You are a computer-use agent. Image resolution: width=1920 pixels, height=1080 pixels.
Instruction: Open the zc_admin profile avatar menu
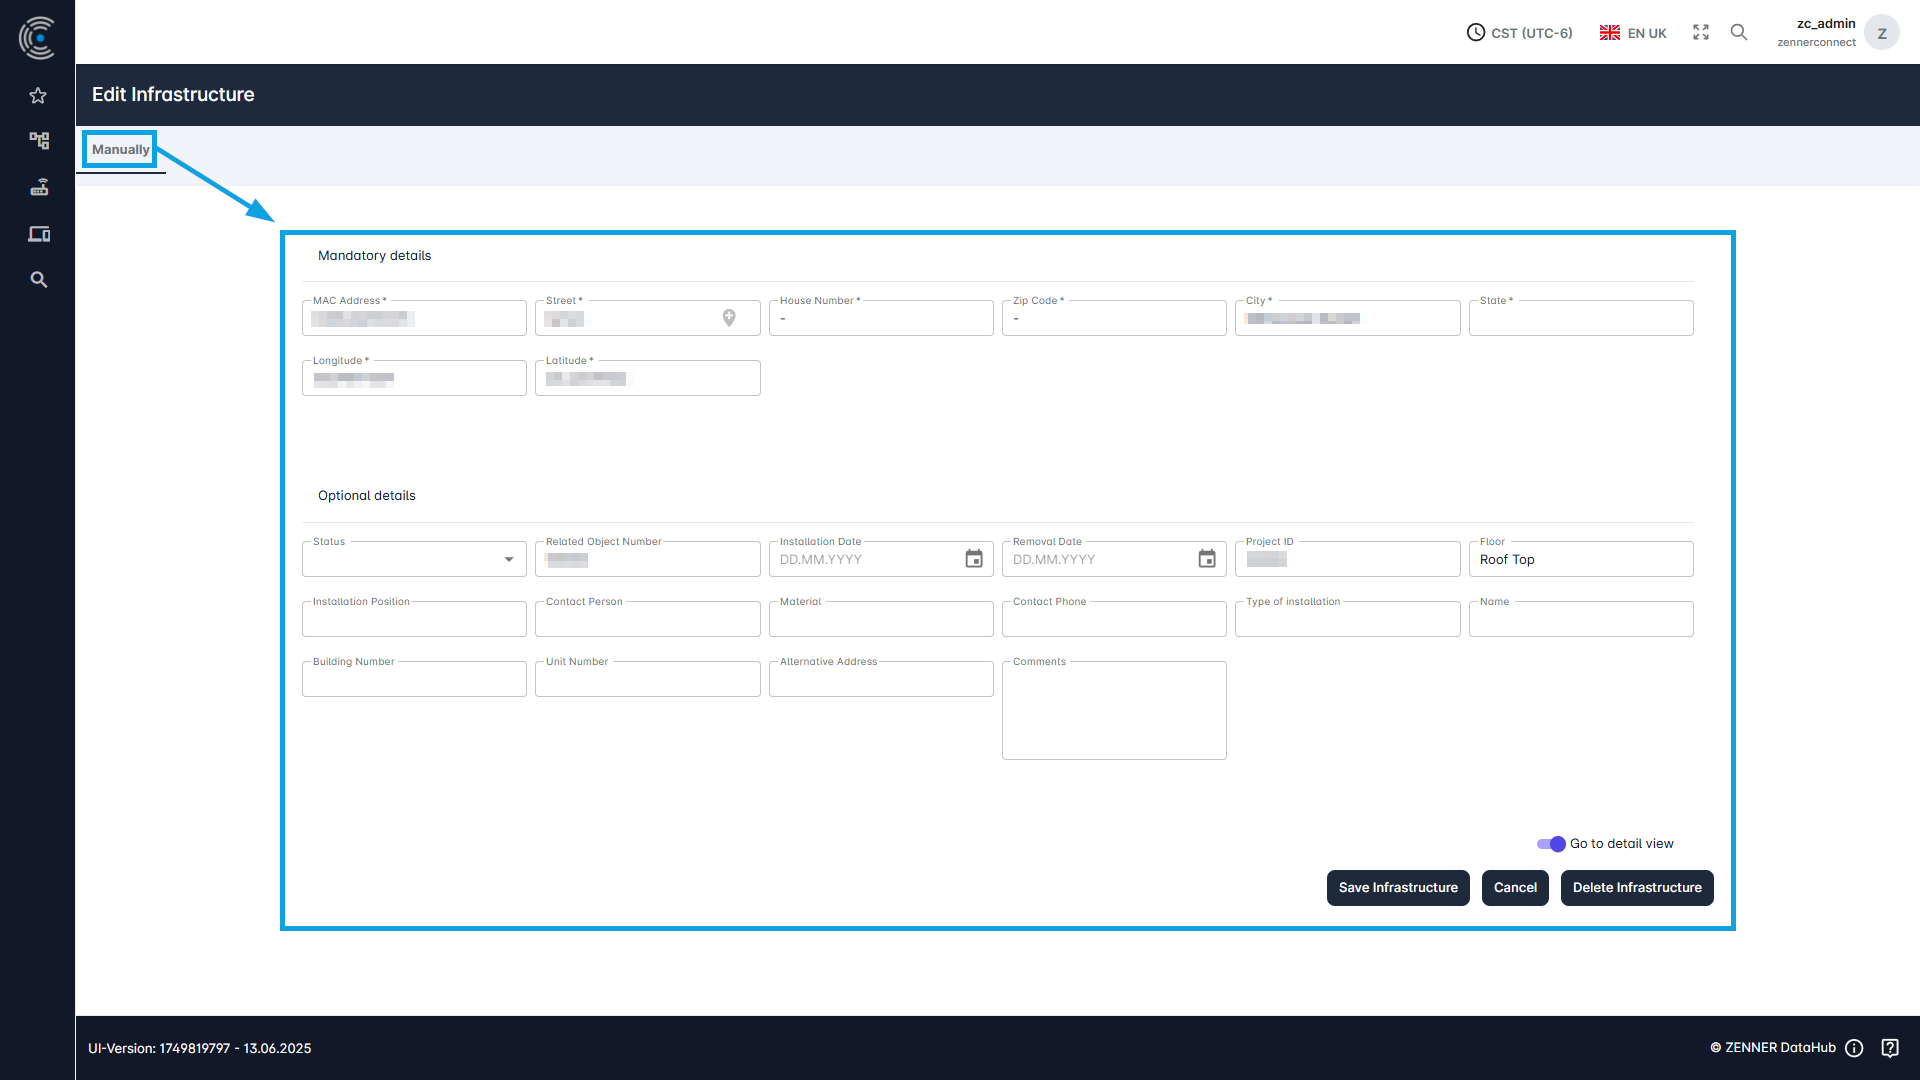[x=1881, y=32]
